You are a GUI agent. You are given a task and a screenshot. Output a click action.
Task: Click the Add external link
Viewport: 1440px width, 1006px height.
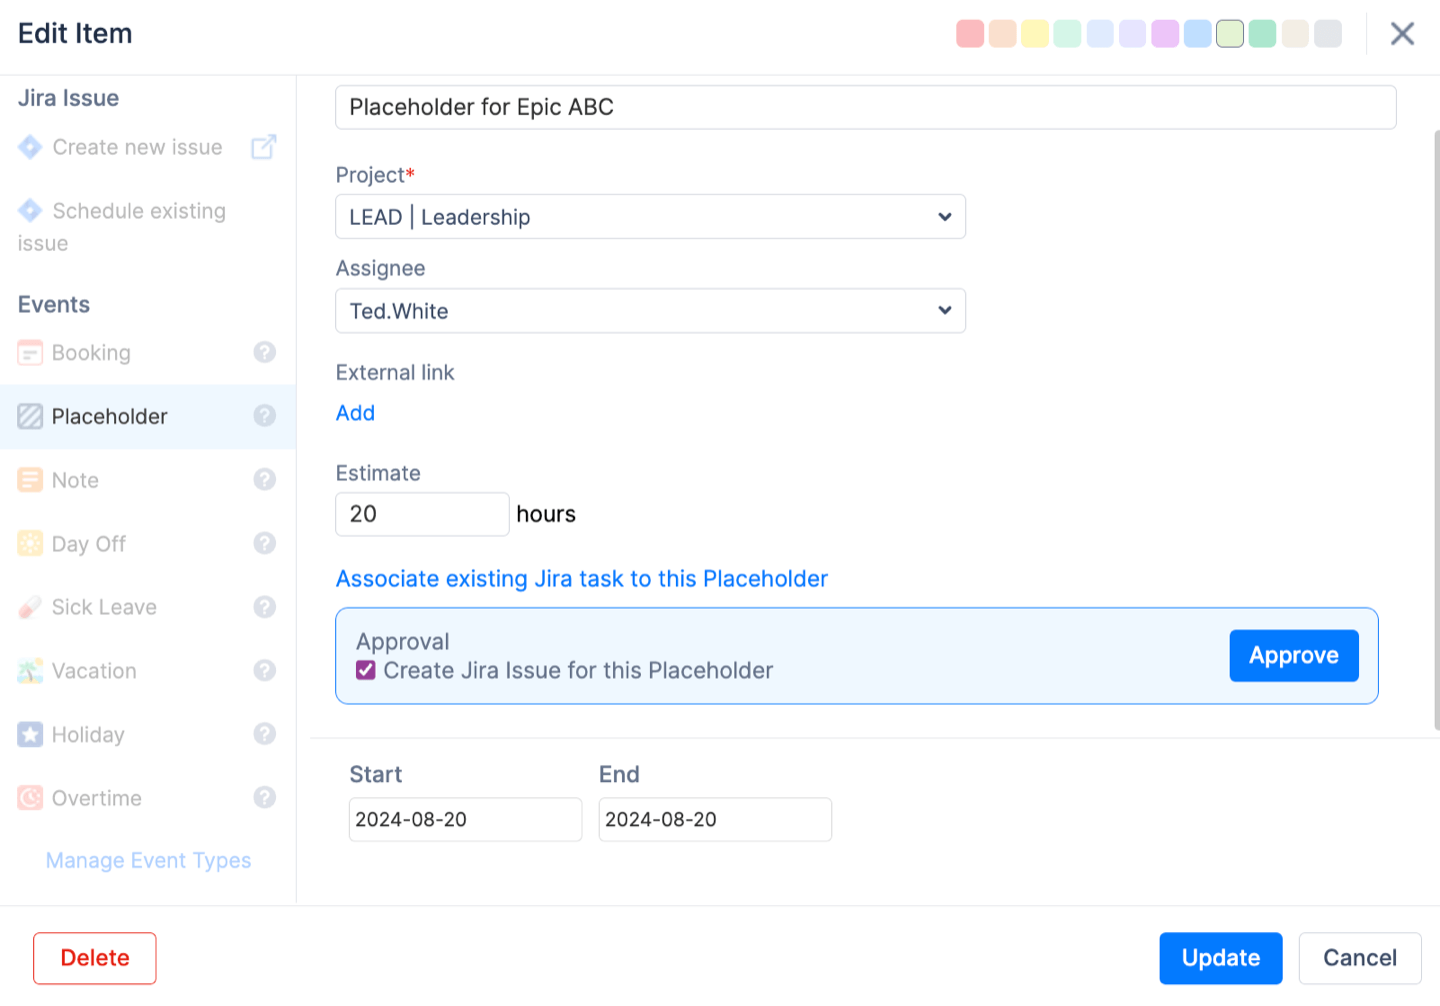point(355,413)
